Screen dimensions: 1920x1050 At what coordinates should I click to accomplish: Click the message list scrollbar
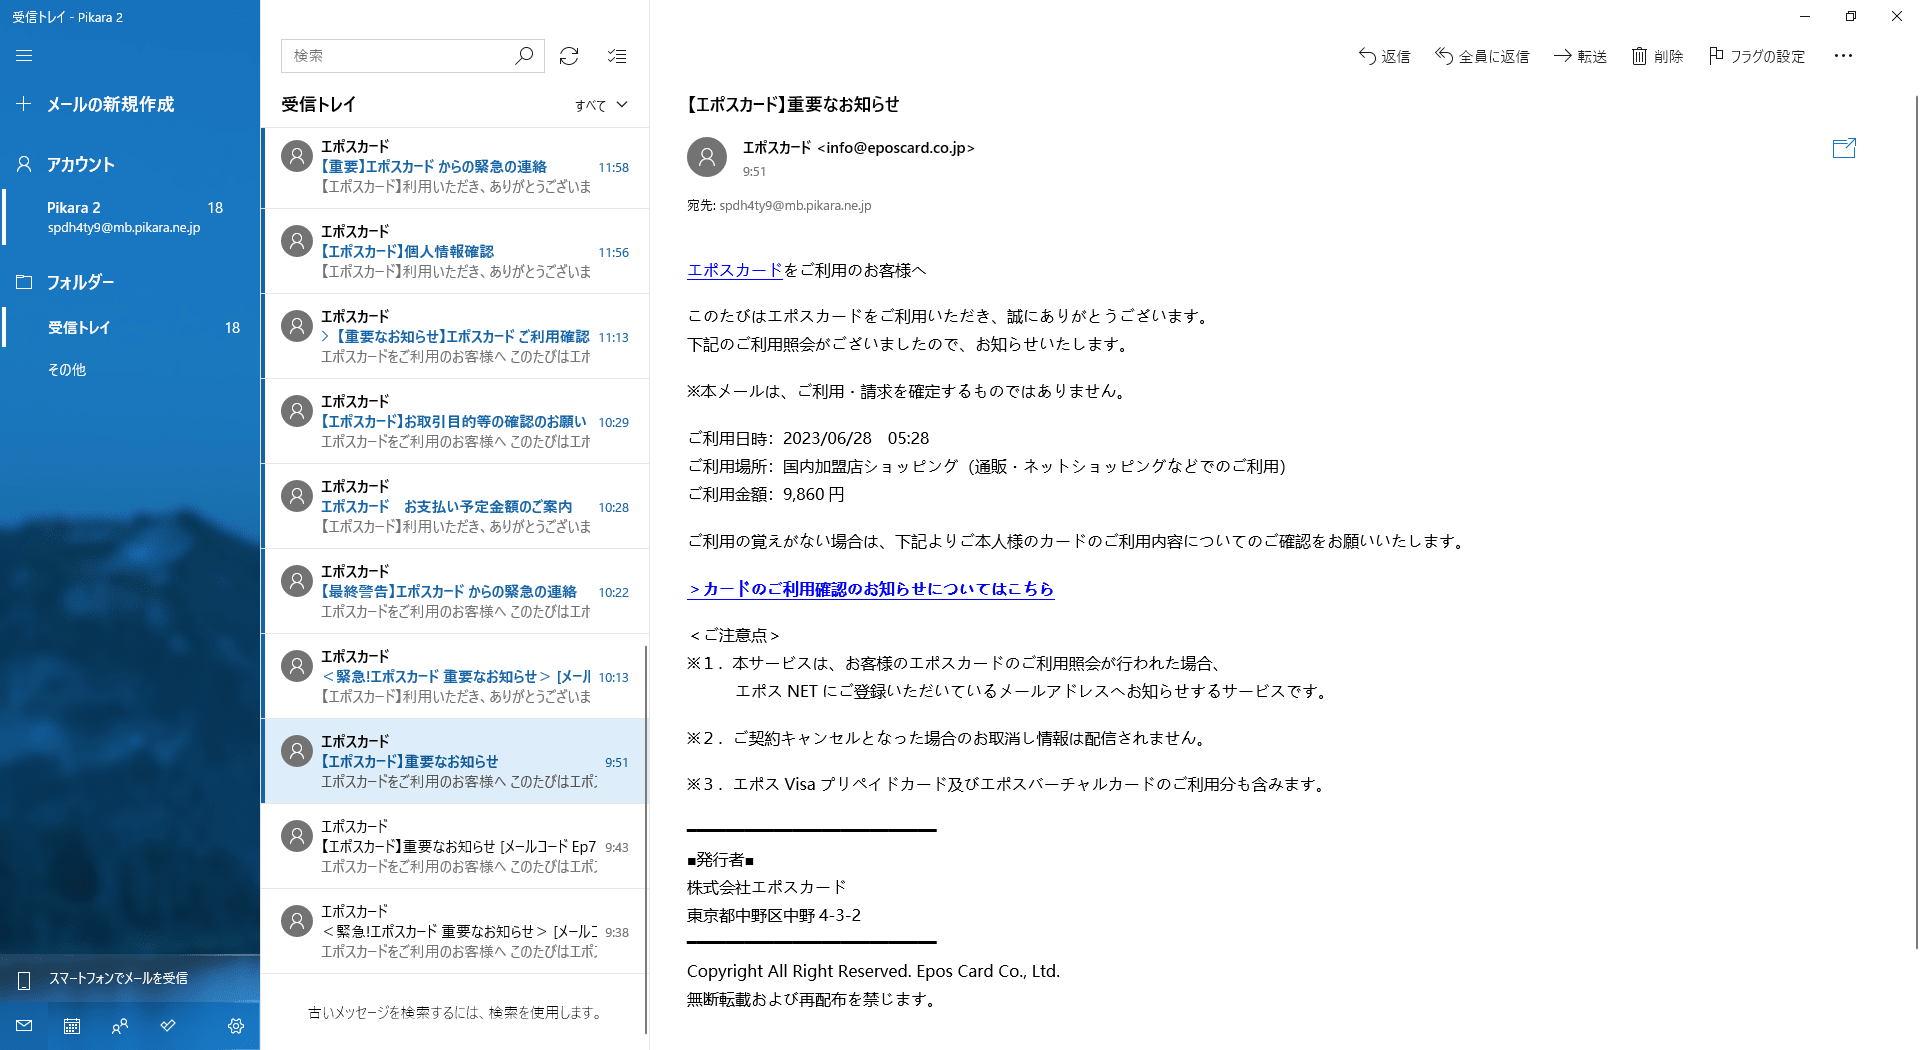point(646,840)
